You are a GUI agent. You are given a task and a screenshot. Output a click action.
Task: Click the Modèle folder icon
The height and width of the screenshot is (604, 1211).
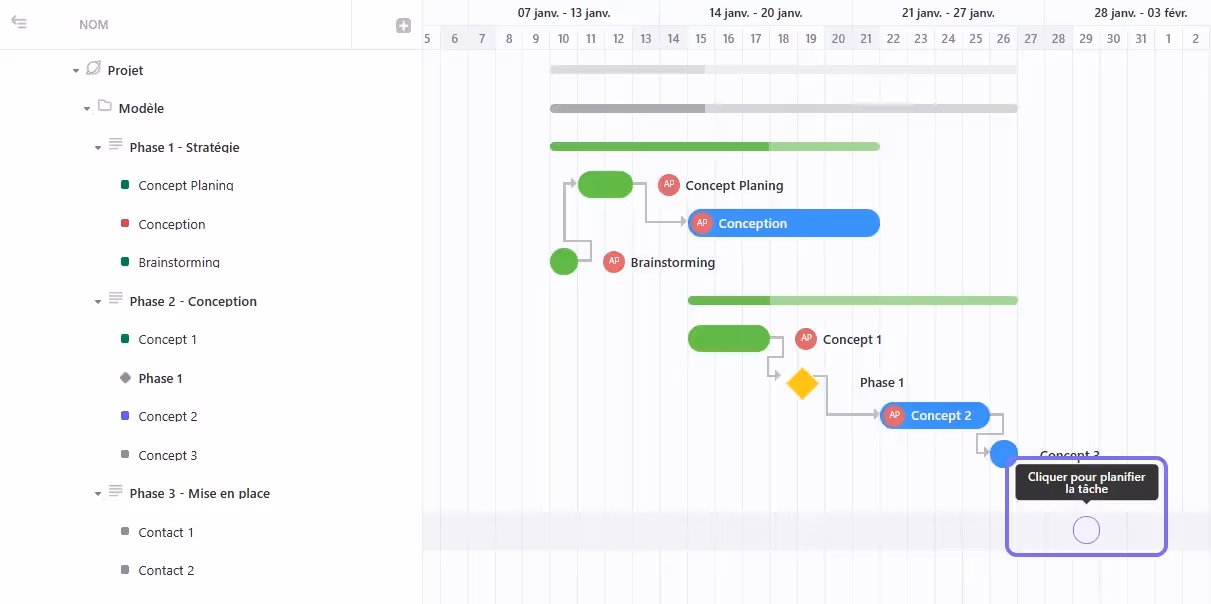pyautogui.click(x=105, y=107)
